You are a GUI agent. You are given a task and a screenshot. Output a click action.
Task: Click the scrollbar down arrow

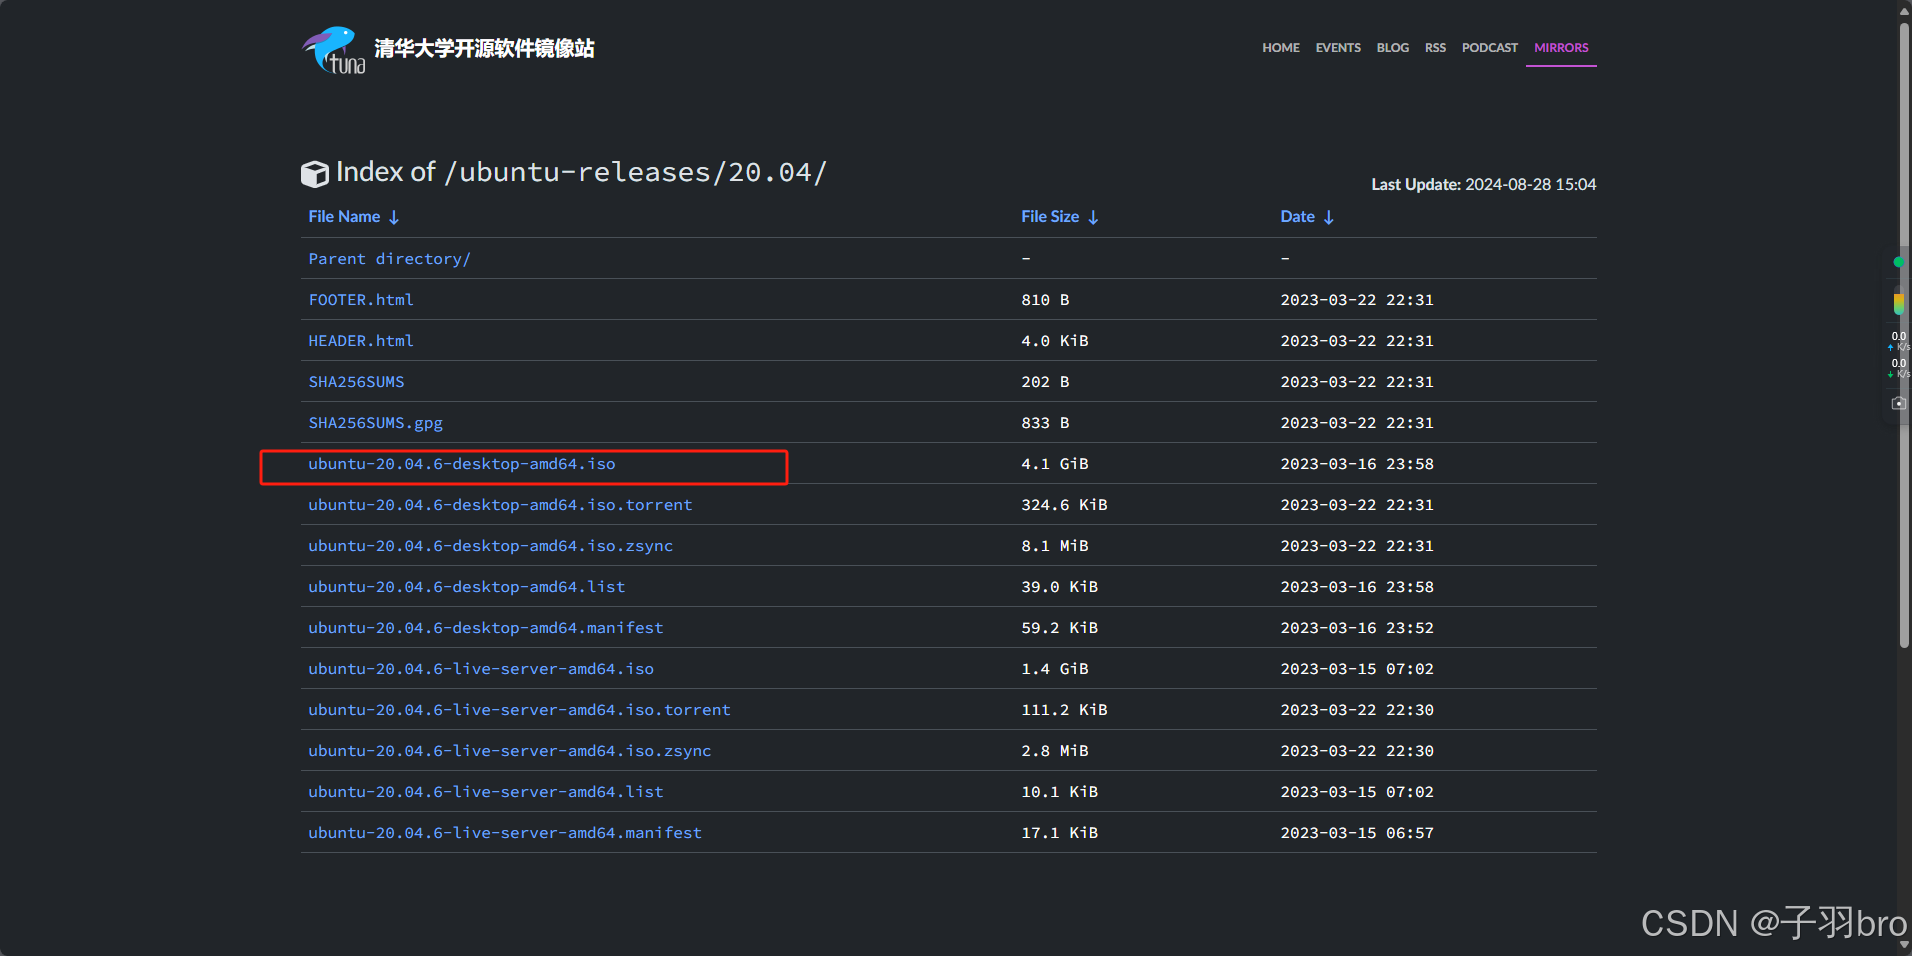point(1904,946)
